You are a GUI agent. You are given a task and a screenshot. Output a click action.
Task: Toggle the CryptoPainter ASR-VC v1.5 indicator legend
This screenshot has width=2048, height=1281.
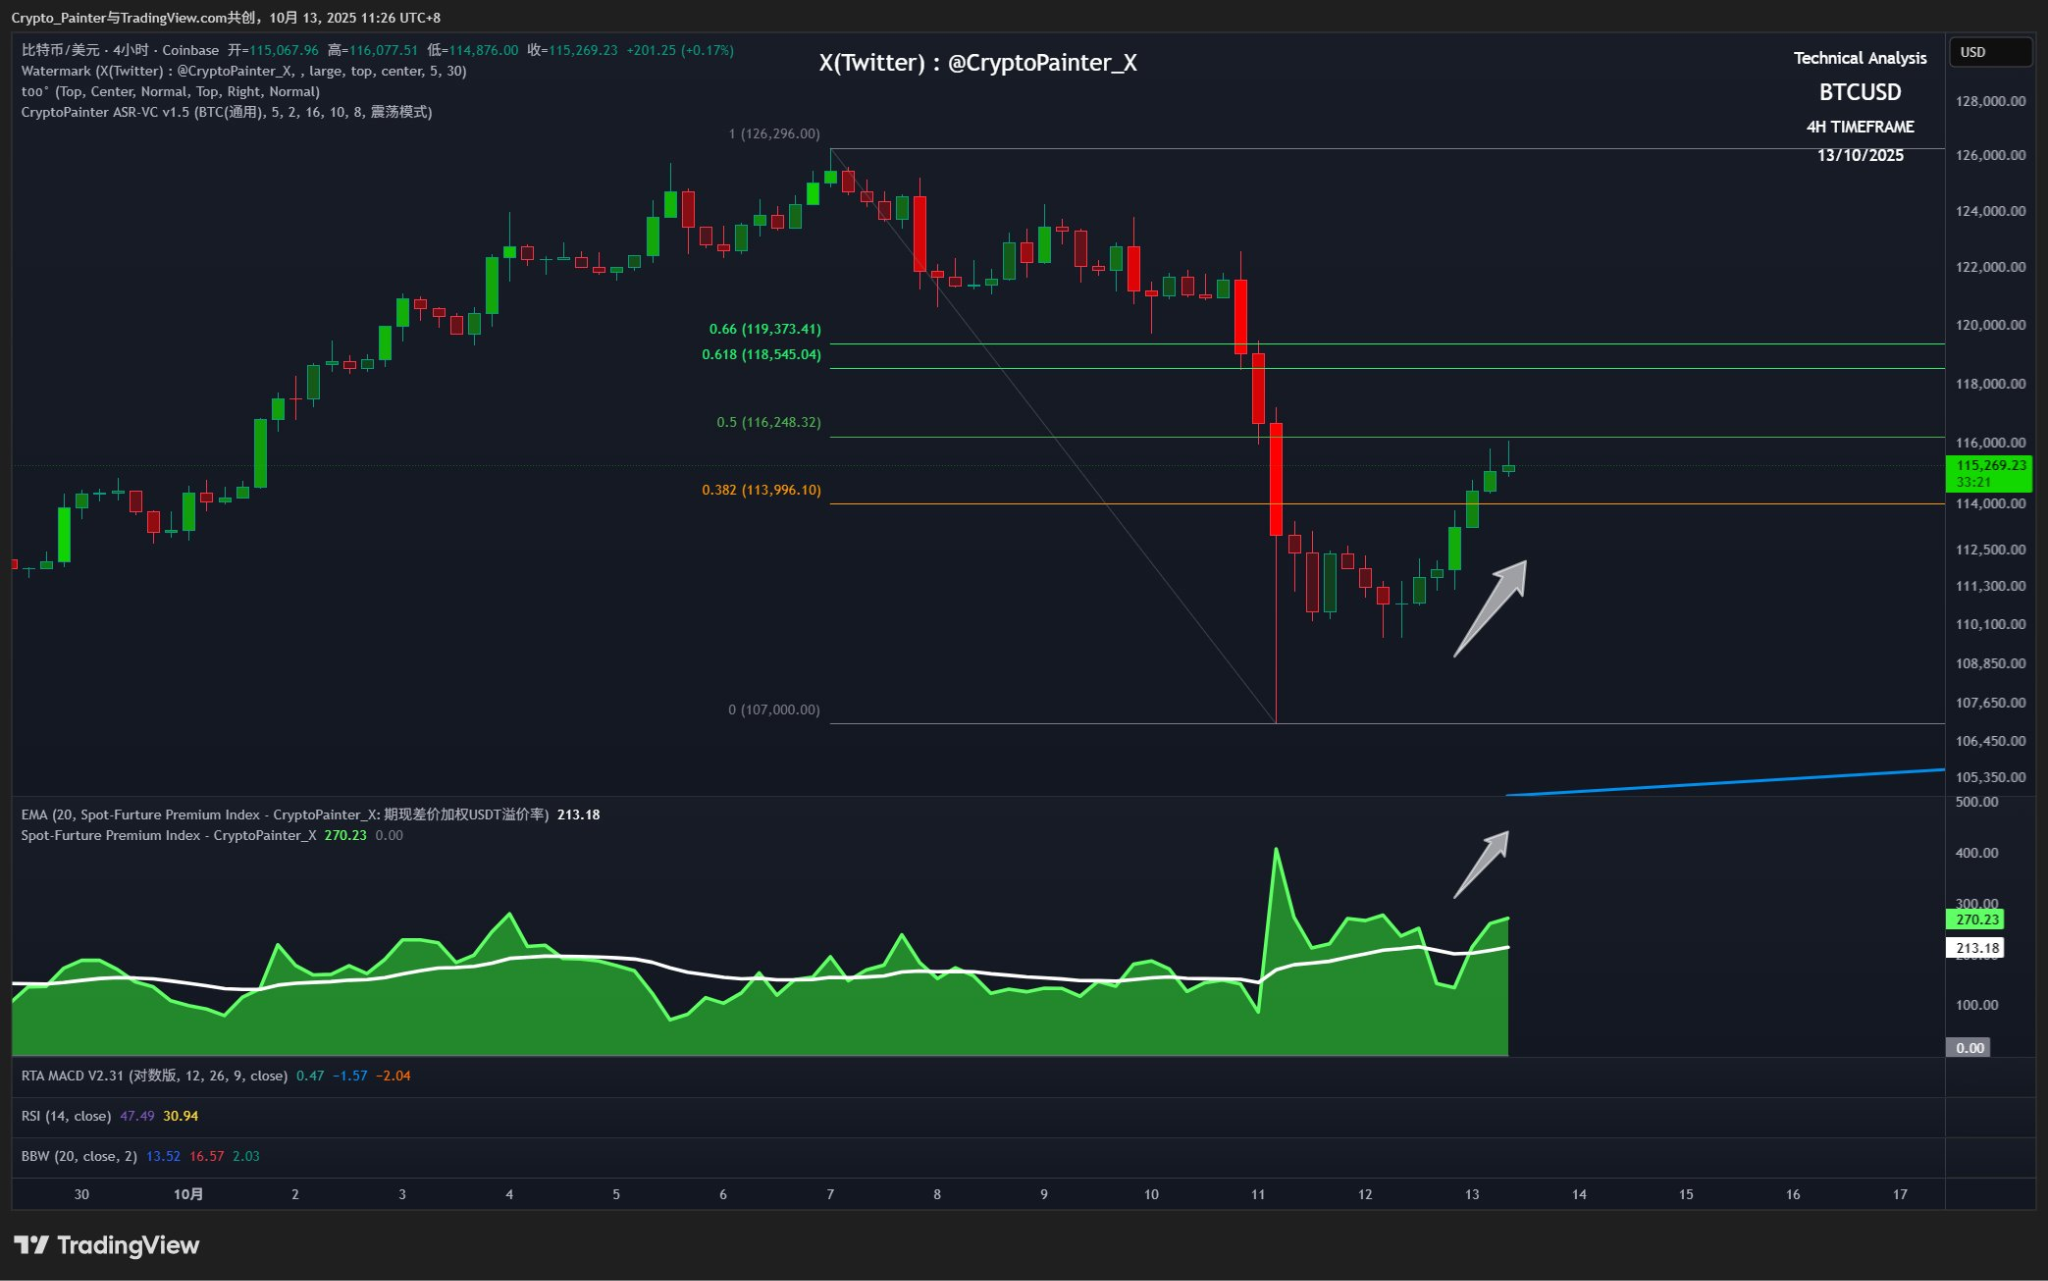pyautogui.click(x=106, y=112)
